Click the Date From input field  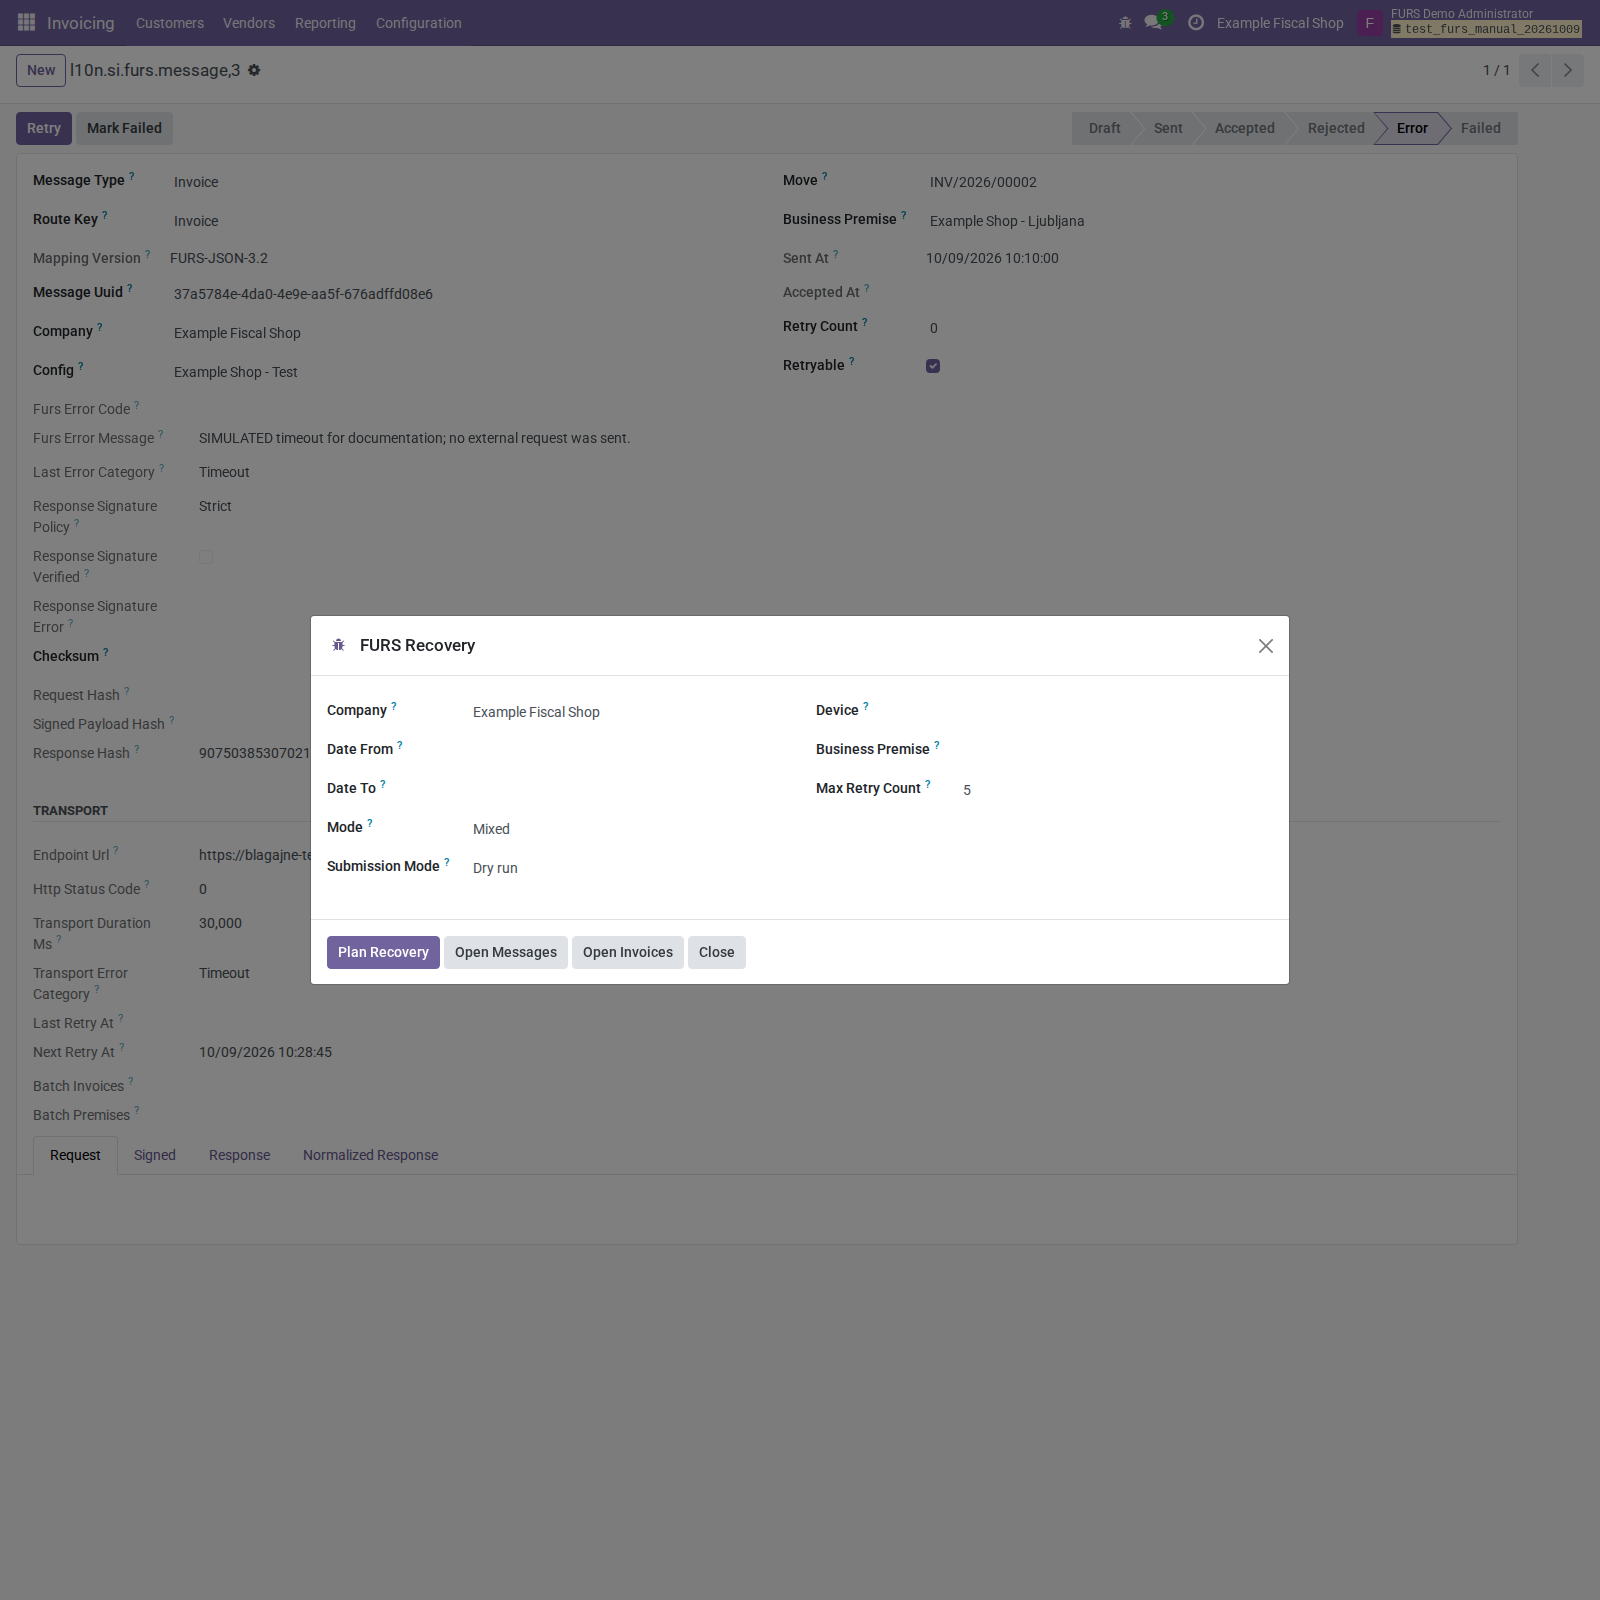(630, 751)
